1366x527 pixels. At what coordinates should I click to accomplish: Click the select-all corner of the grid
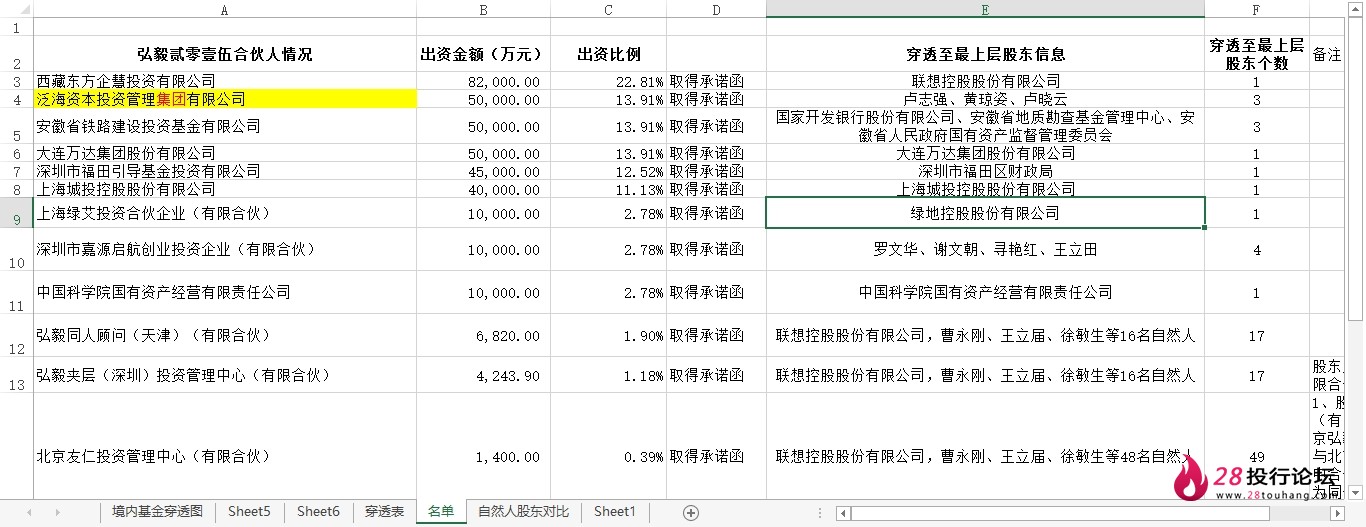pyautogui.click(x=16, y=9)
